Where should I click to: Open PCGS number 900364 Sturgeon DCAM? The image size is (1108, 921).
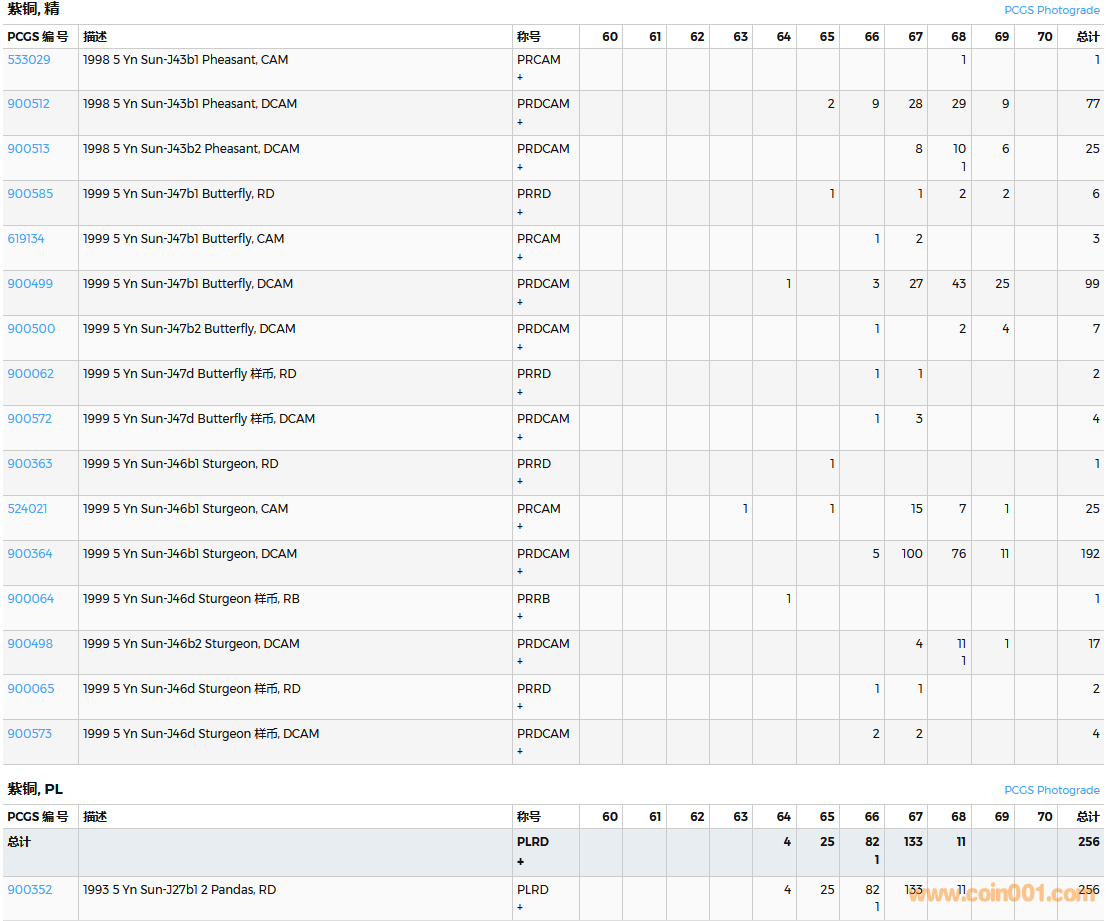coord(30,554)
